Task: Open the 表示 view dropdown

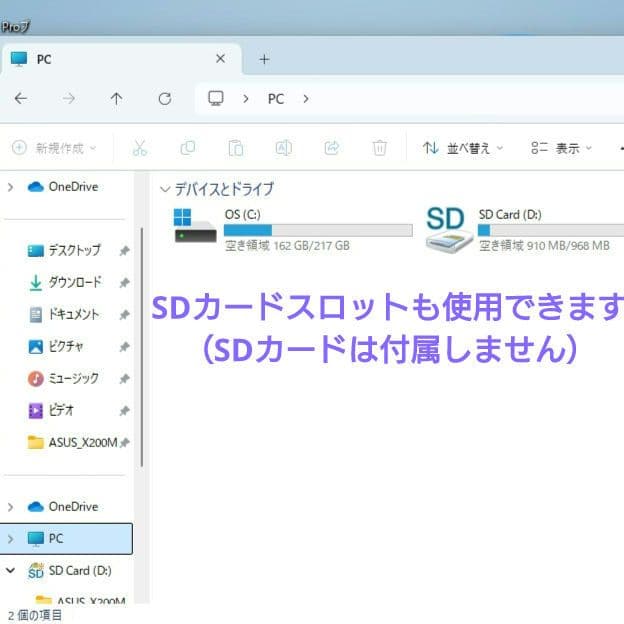Action: click(x=562, y=148)
